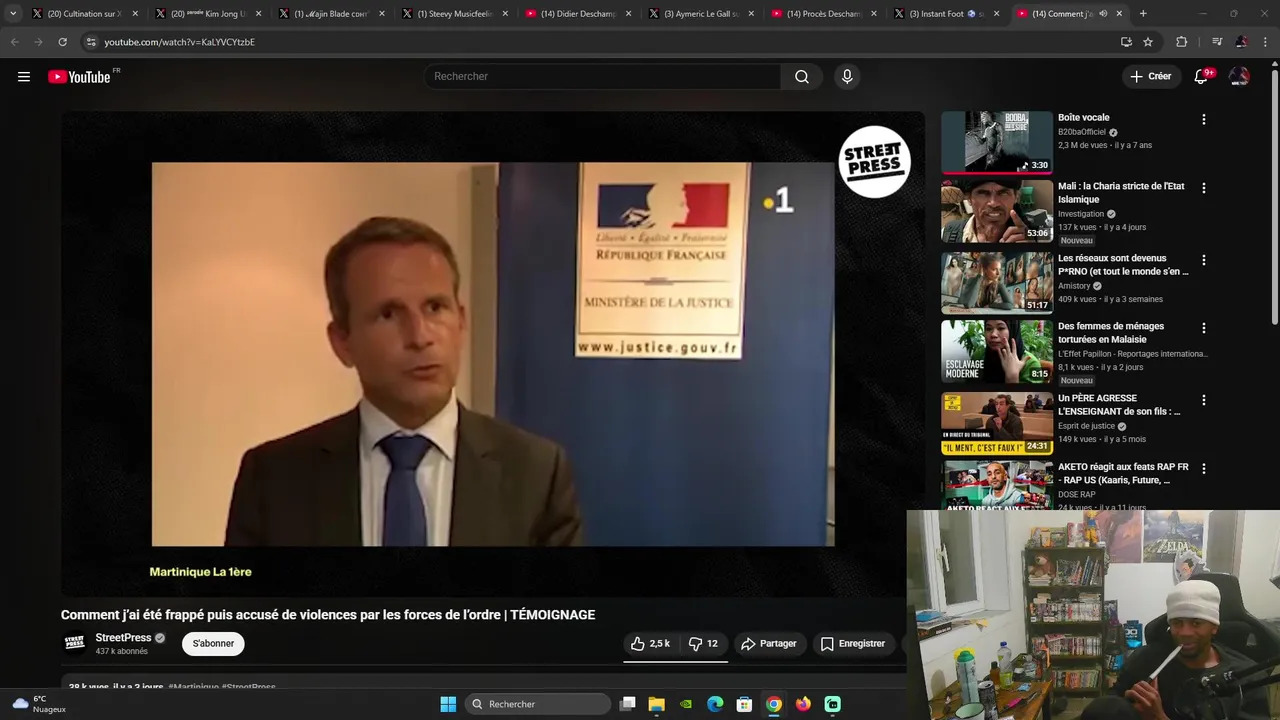
Task: Save the video with Enregistrer
Action: [x=853, y=644]
